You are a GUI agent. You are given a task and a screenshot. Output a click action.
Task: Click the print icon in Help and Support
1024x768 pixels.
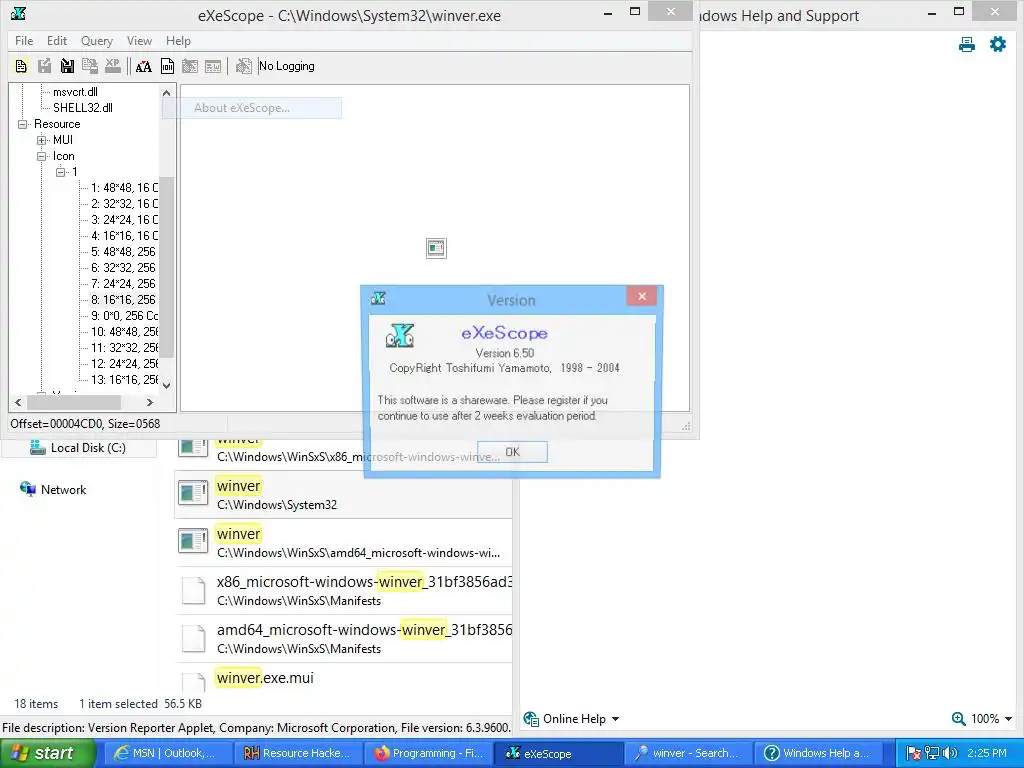[967, 44]
